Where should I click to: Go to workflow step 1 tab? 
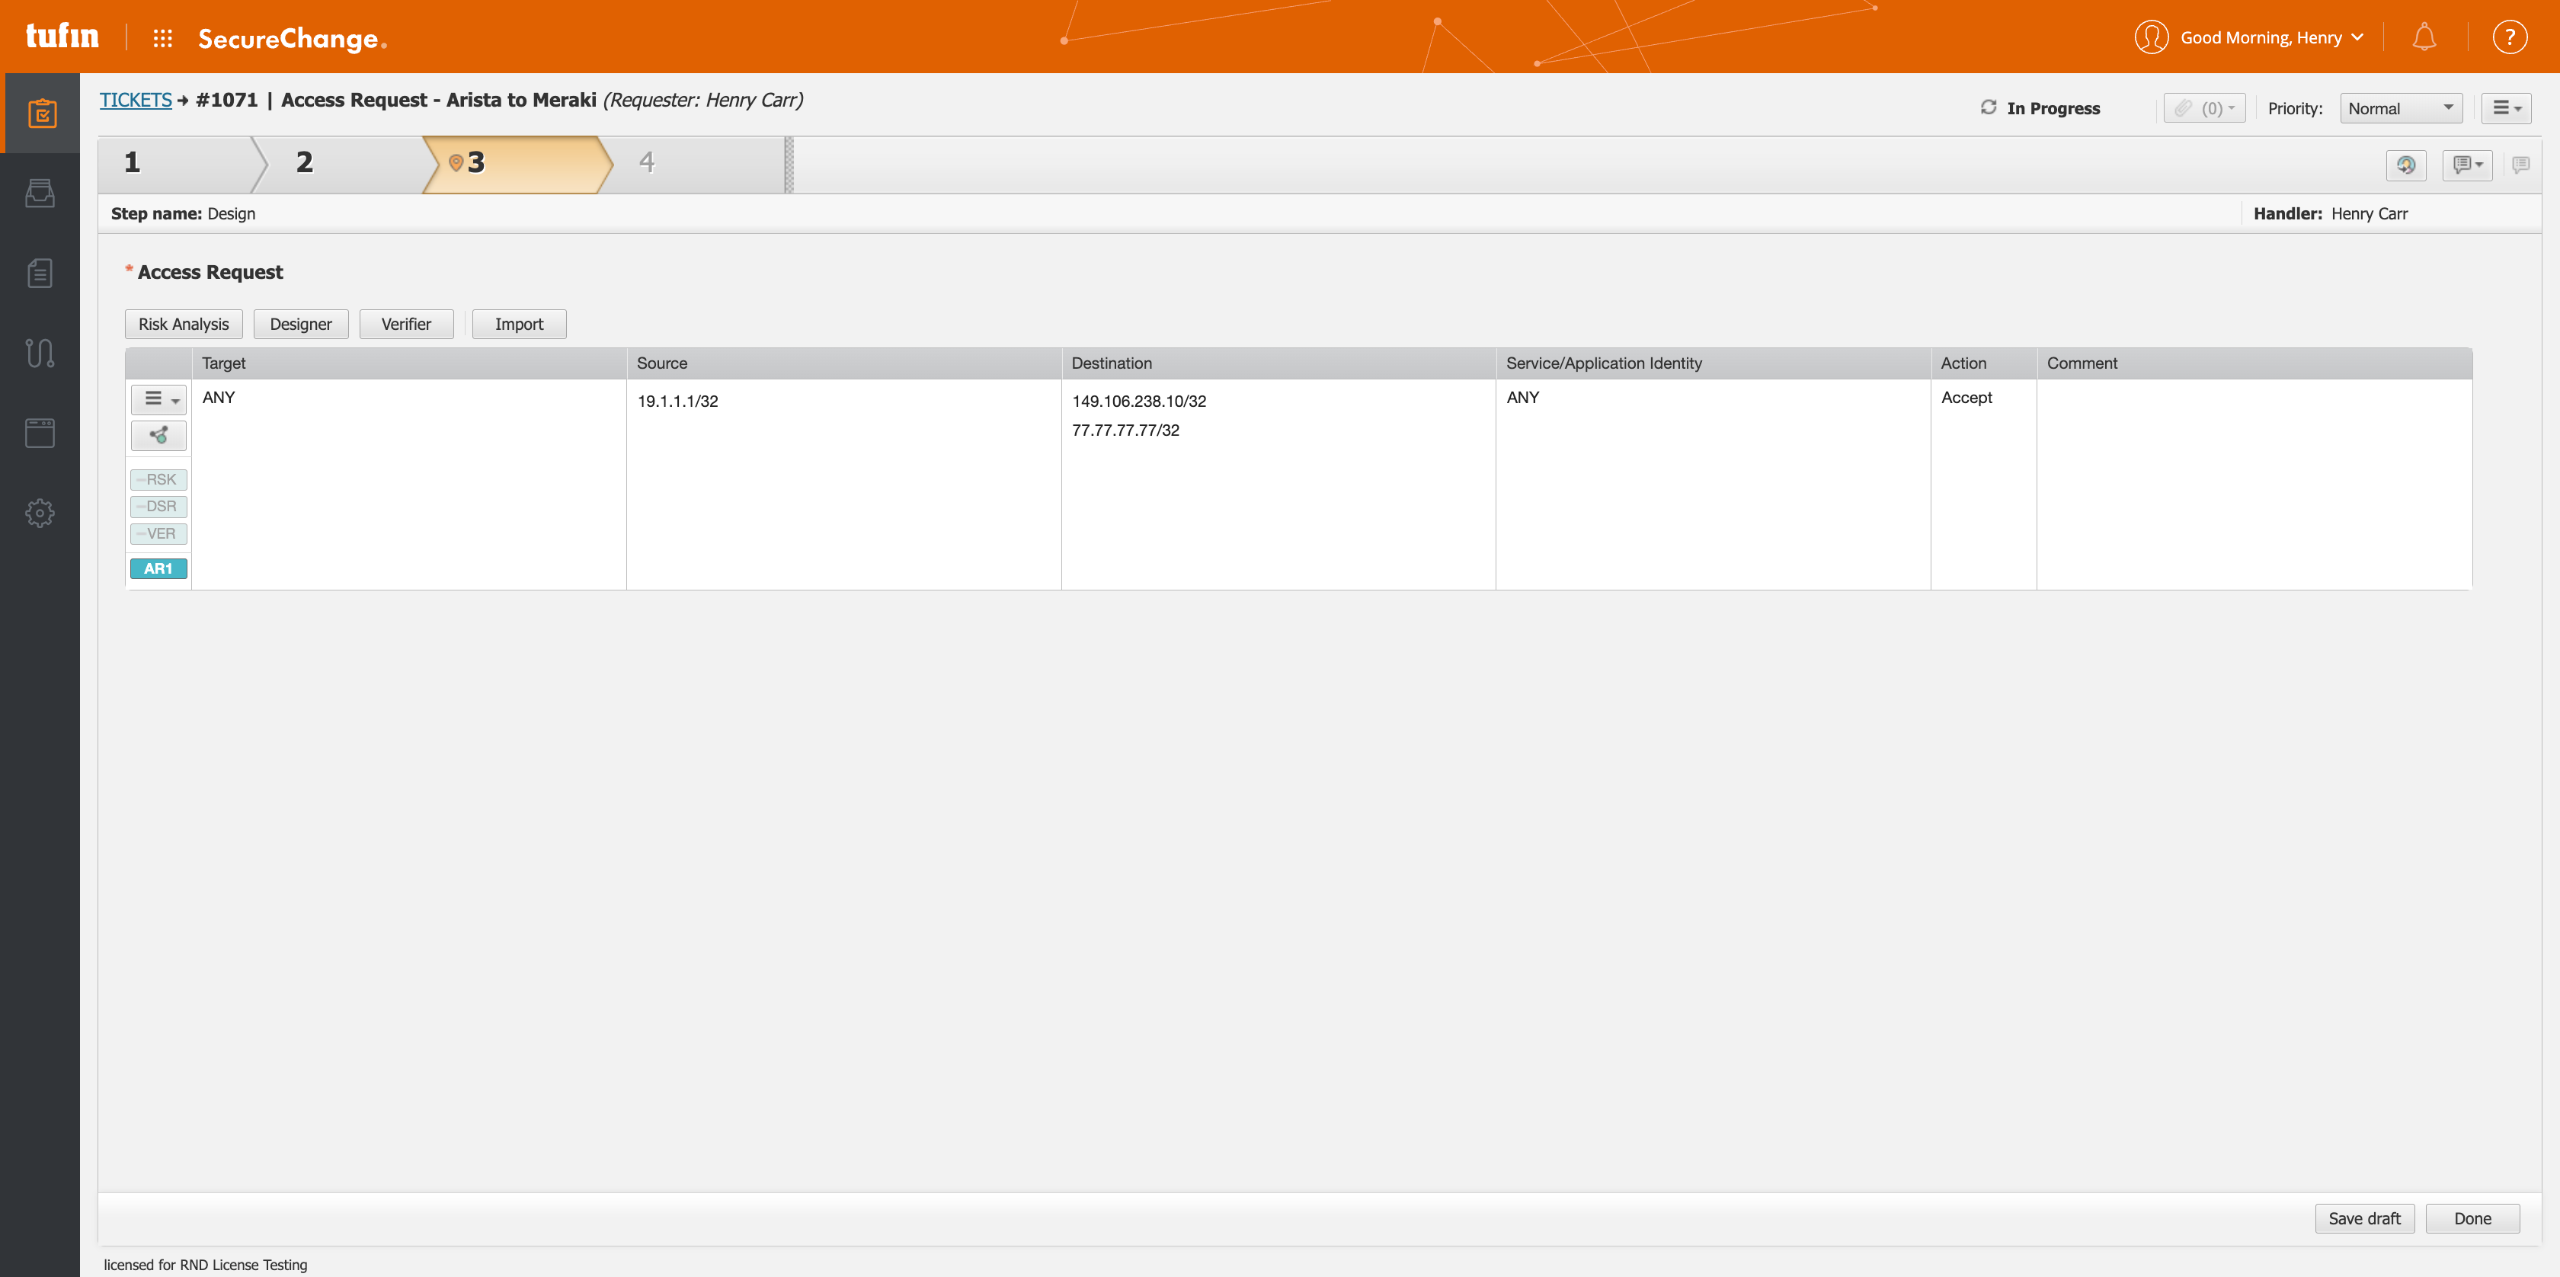(133, 163)
